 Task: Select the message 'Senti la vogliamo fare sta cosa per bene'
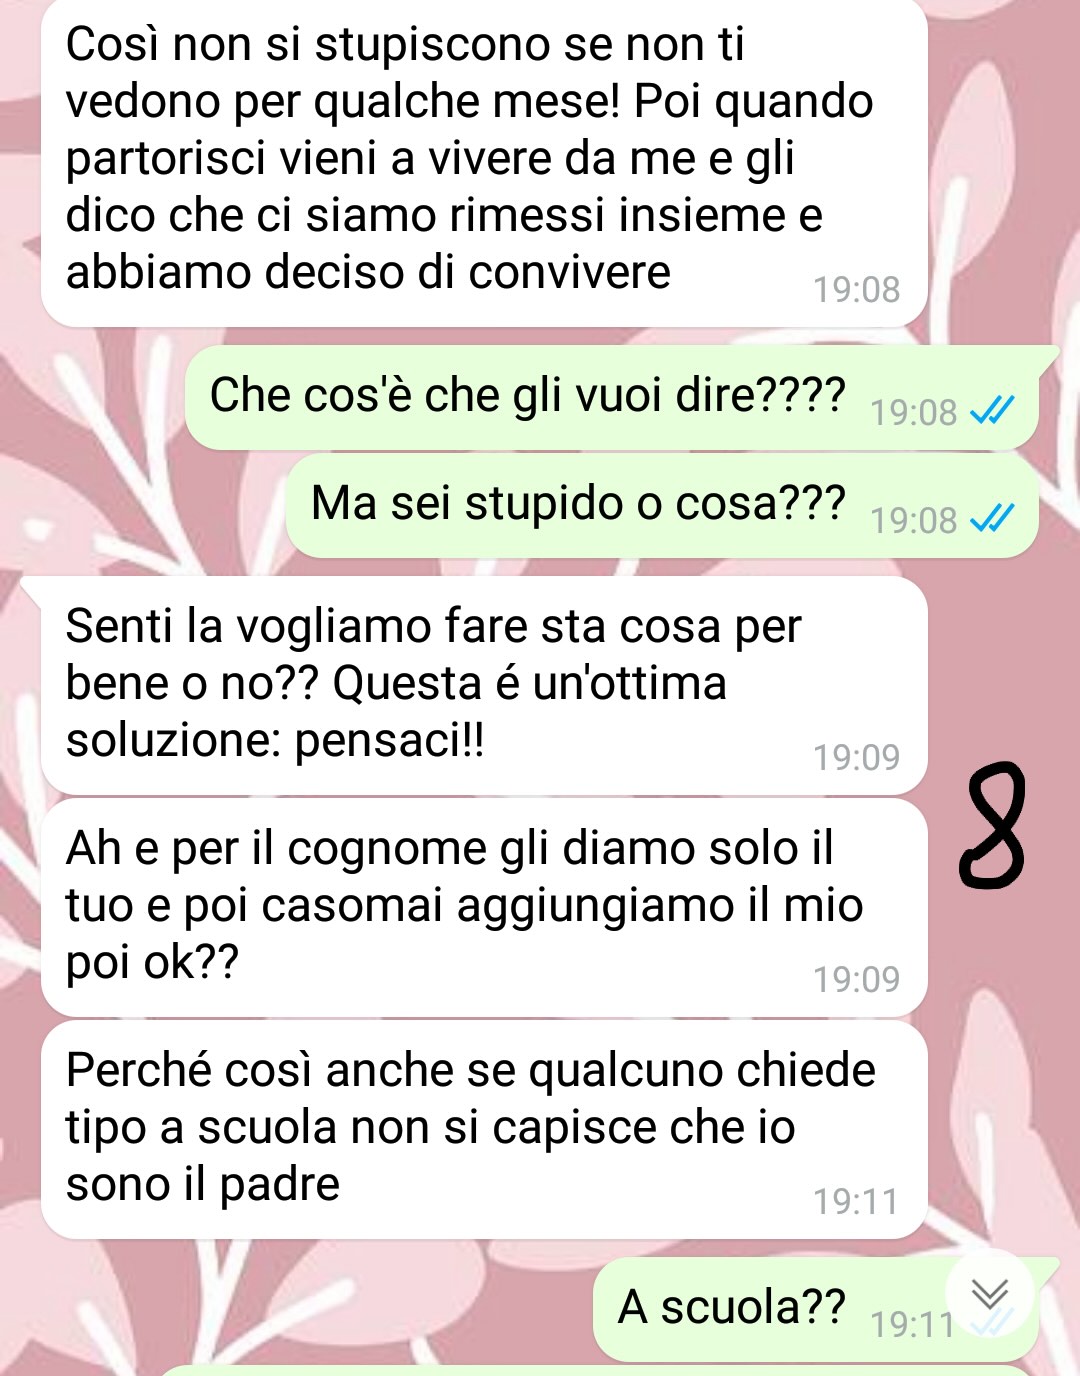(484, 686)
